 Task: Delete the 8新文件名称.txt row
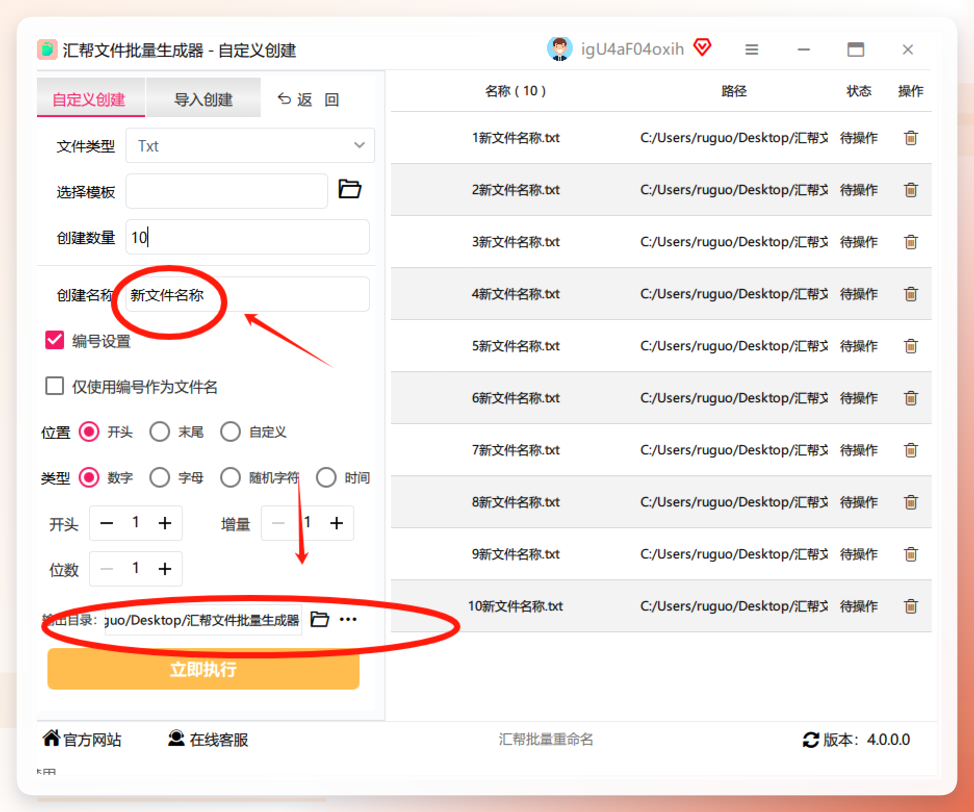pyautogui.click(x=911, y=502)
